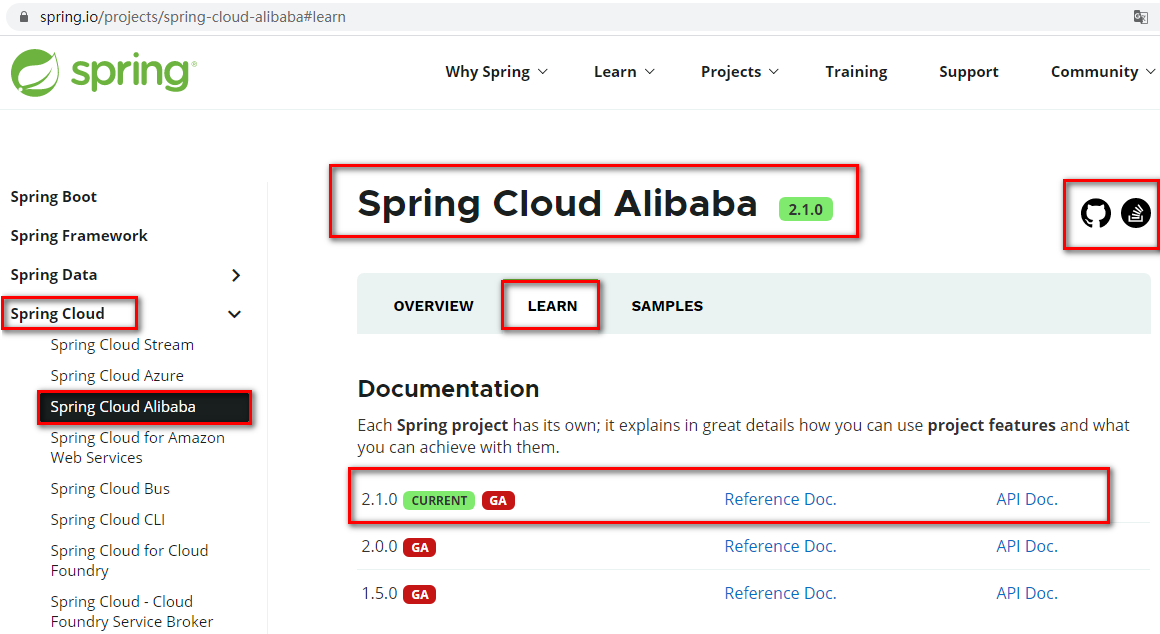The width and height of the screenshot is (1160, 634).
Task: Open Spring Cloud CLI project
Action: point(107,520)
